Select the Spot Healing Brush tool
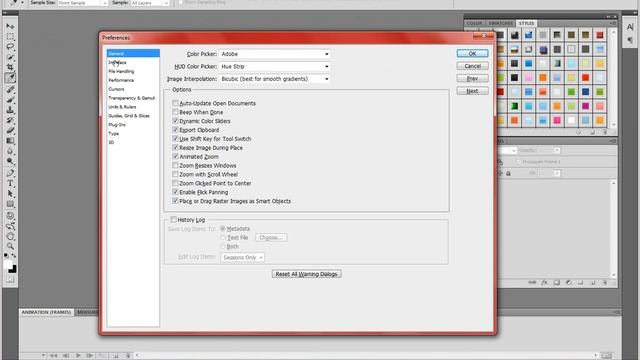Viewport: 640px width, 360px height. (10, 89)
